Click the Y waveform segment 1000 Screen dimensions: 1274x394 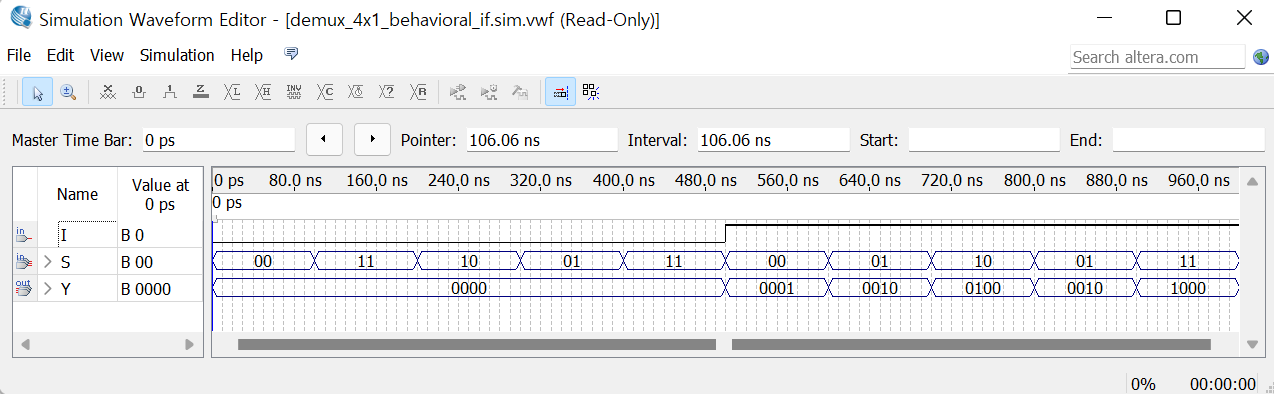pyautogui.click(x=1187, y=288)
